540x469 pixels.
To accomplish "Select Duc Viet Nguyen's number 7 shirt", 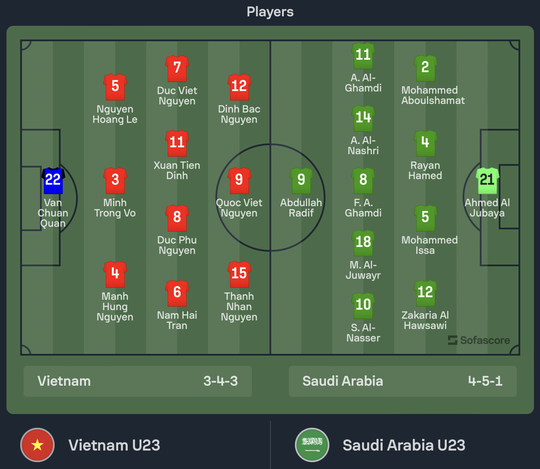I will 177,69.
